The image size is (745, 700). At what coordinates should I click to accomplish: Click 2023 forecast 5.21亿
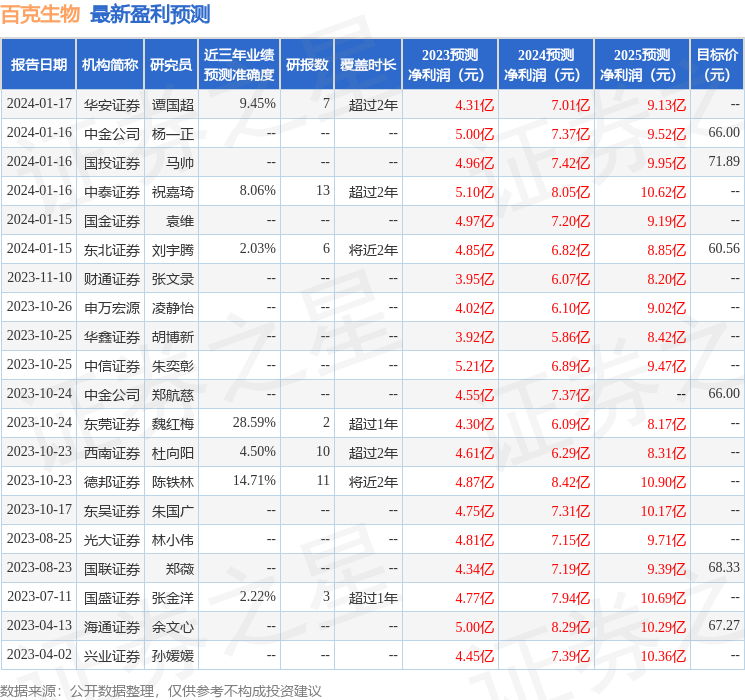click(x=475, y=366)
